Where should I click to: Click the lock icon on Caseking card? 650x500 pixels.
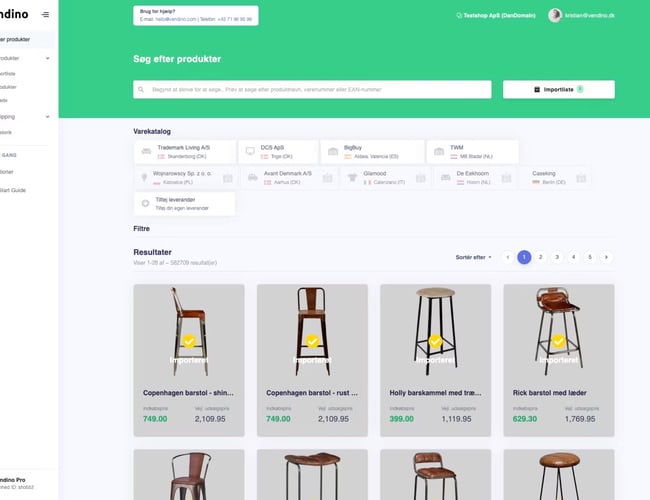pyautogui.click(x=581, y=178)
